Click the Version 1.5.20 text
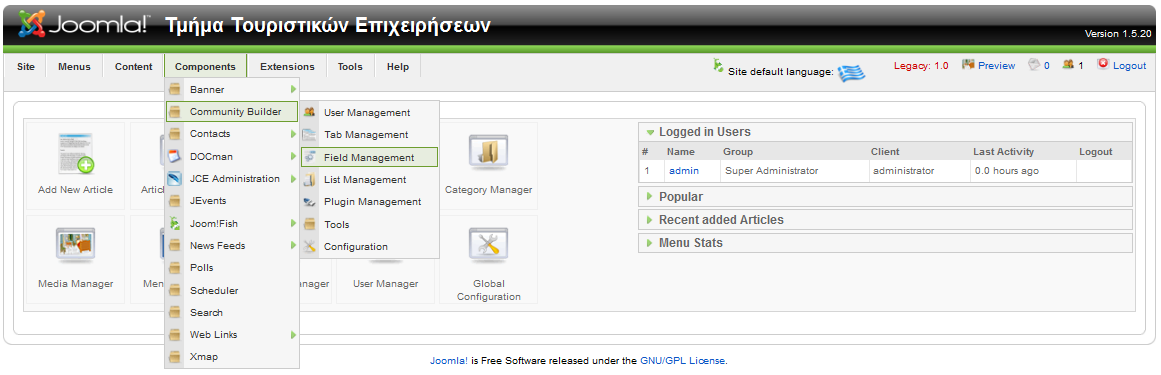 [x=1118, y=34]
